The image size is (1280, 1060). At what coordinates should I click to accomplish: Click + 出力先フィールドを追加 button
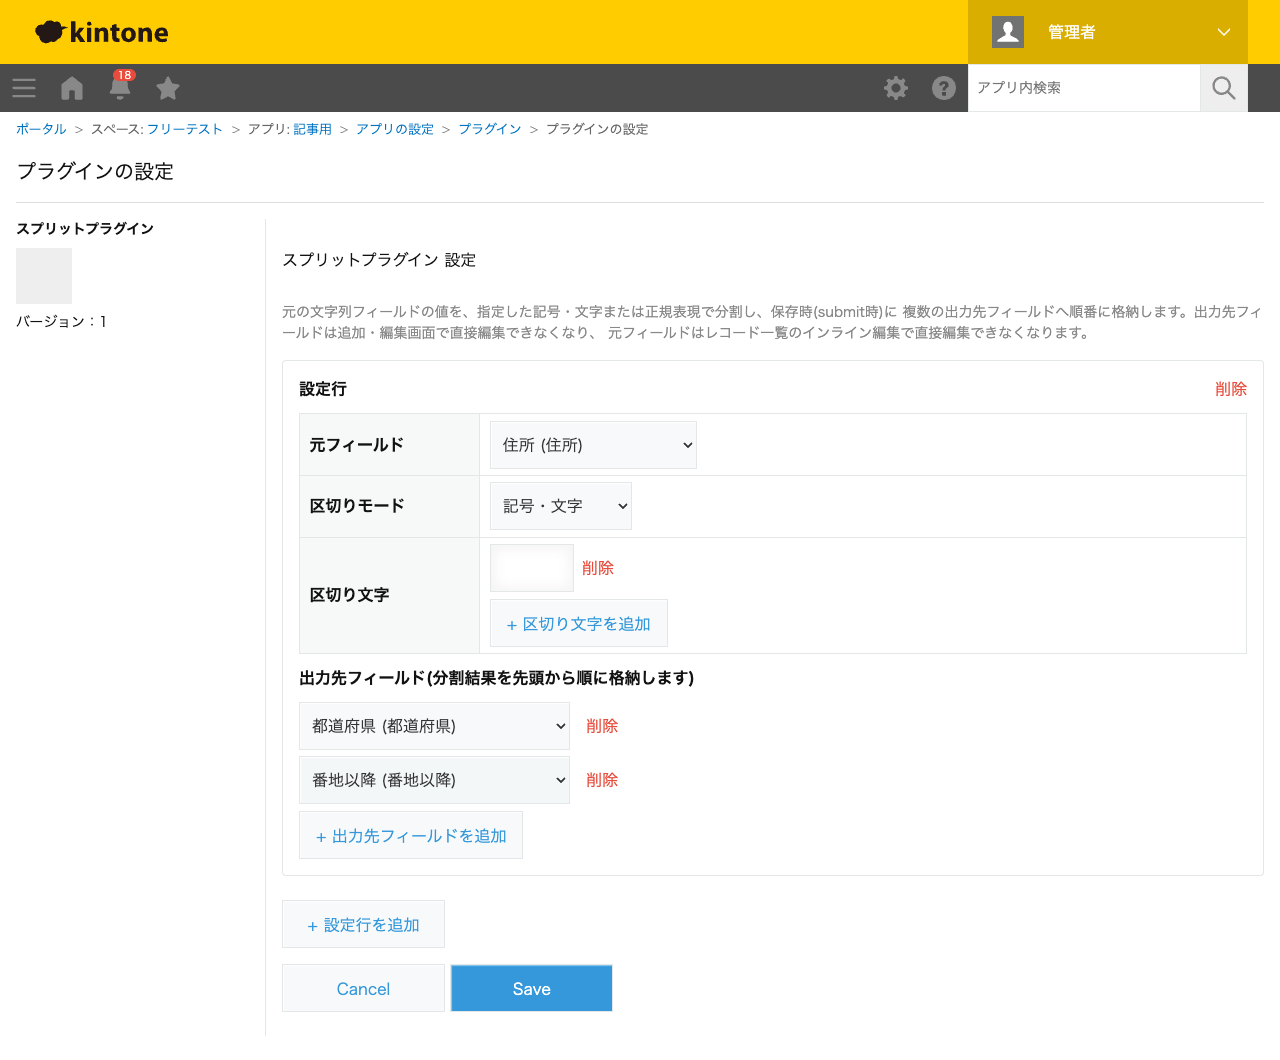(x=411, y=836)
